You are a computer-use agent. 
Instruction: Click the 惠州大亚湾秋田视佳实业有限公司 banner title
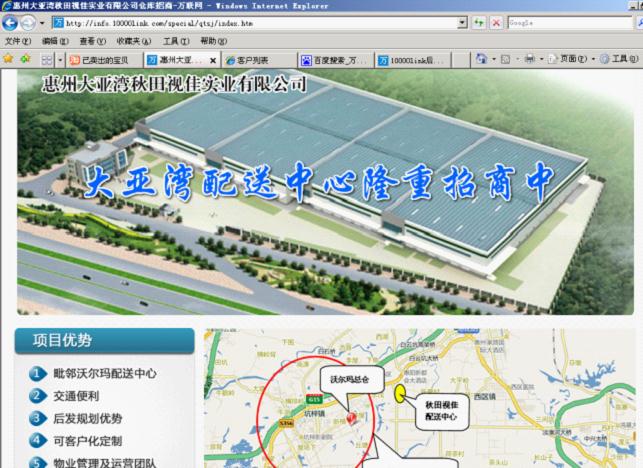(x=174, y=84)
